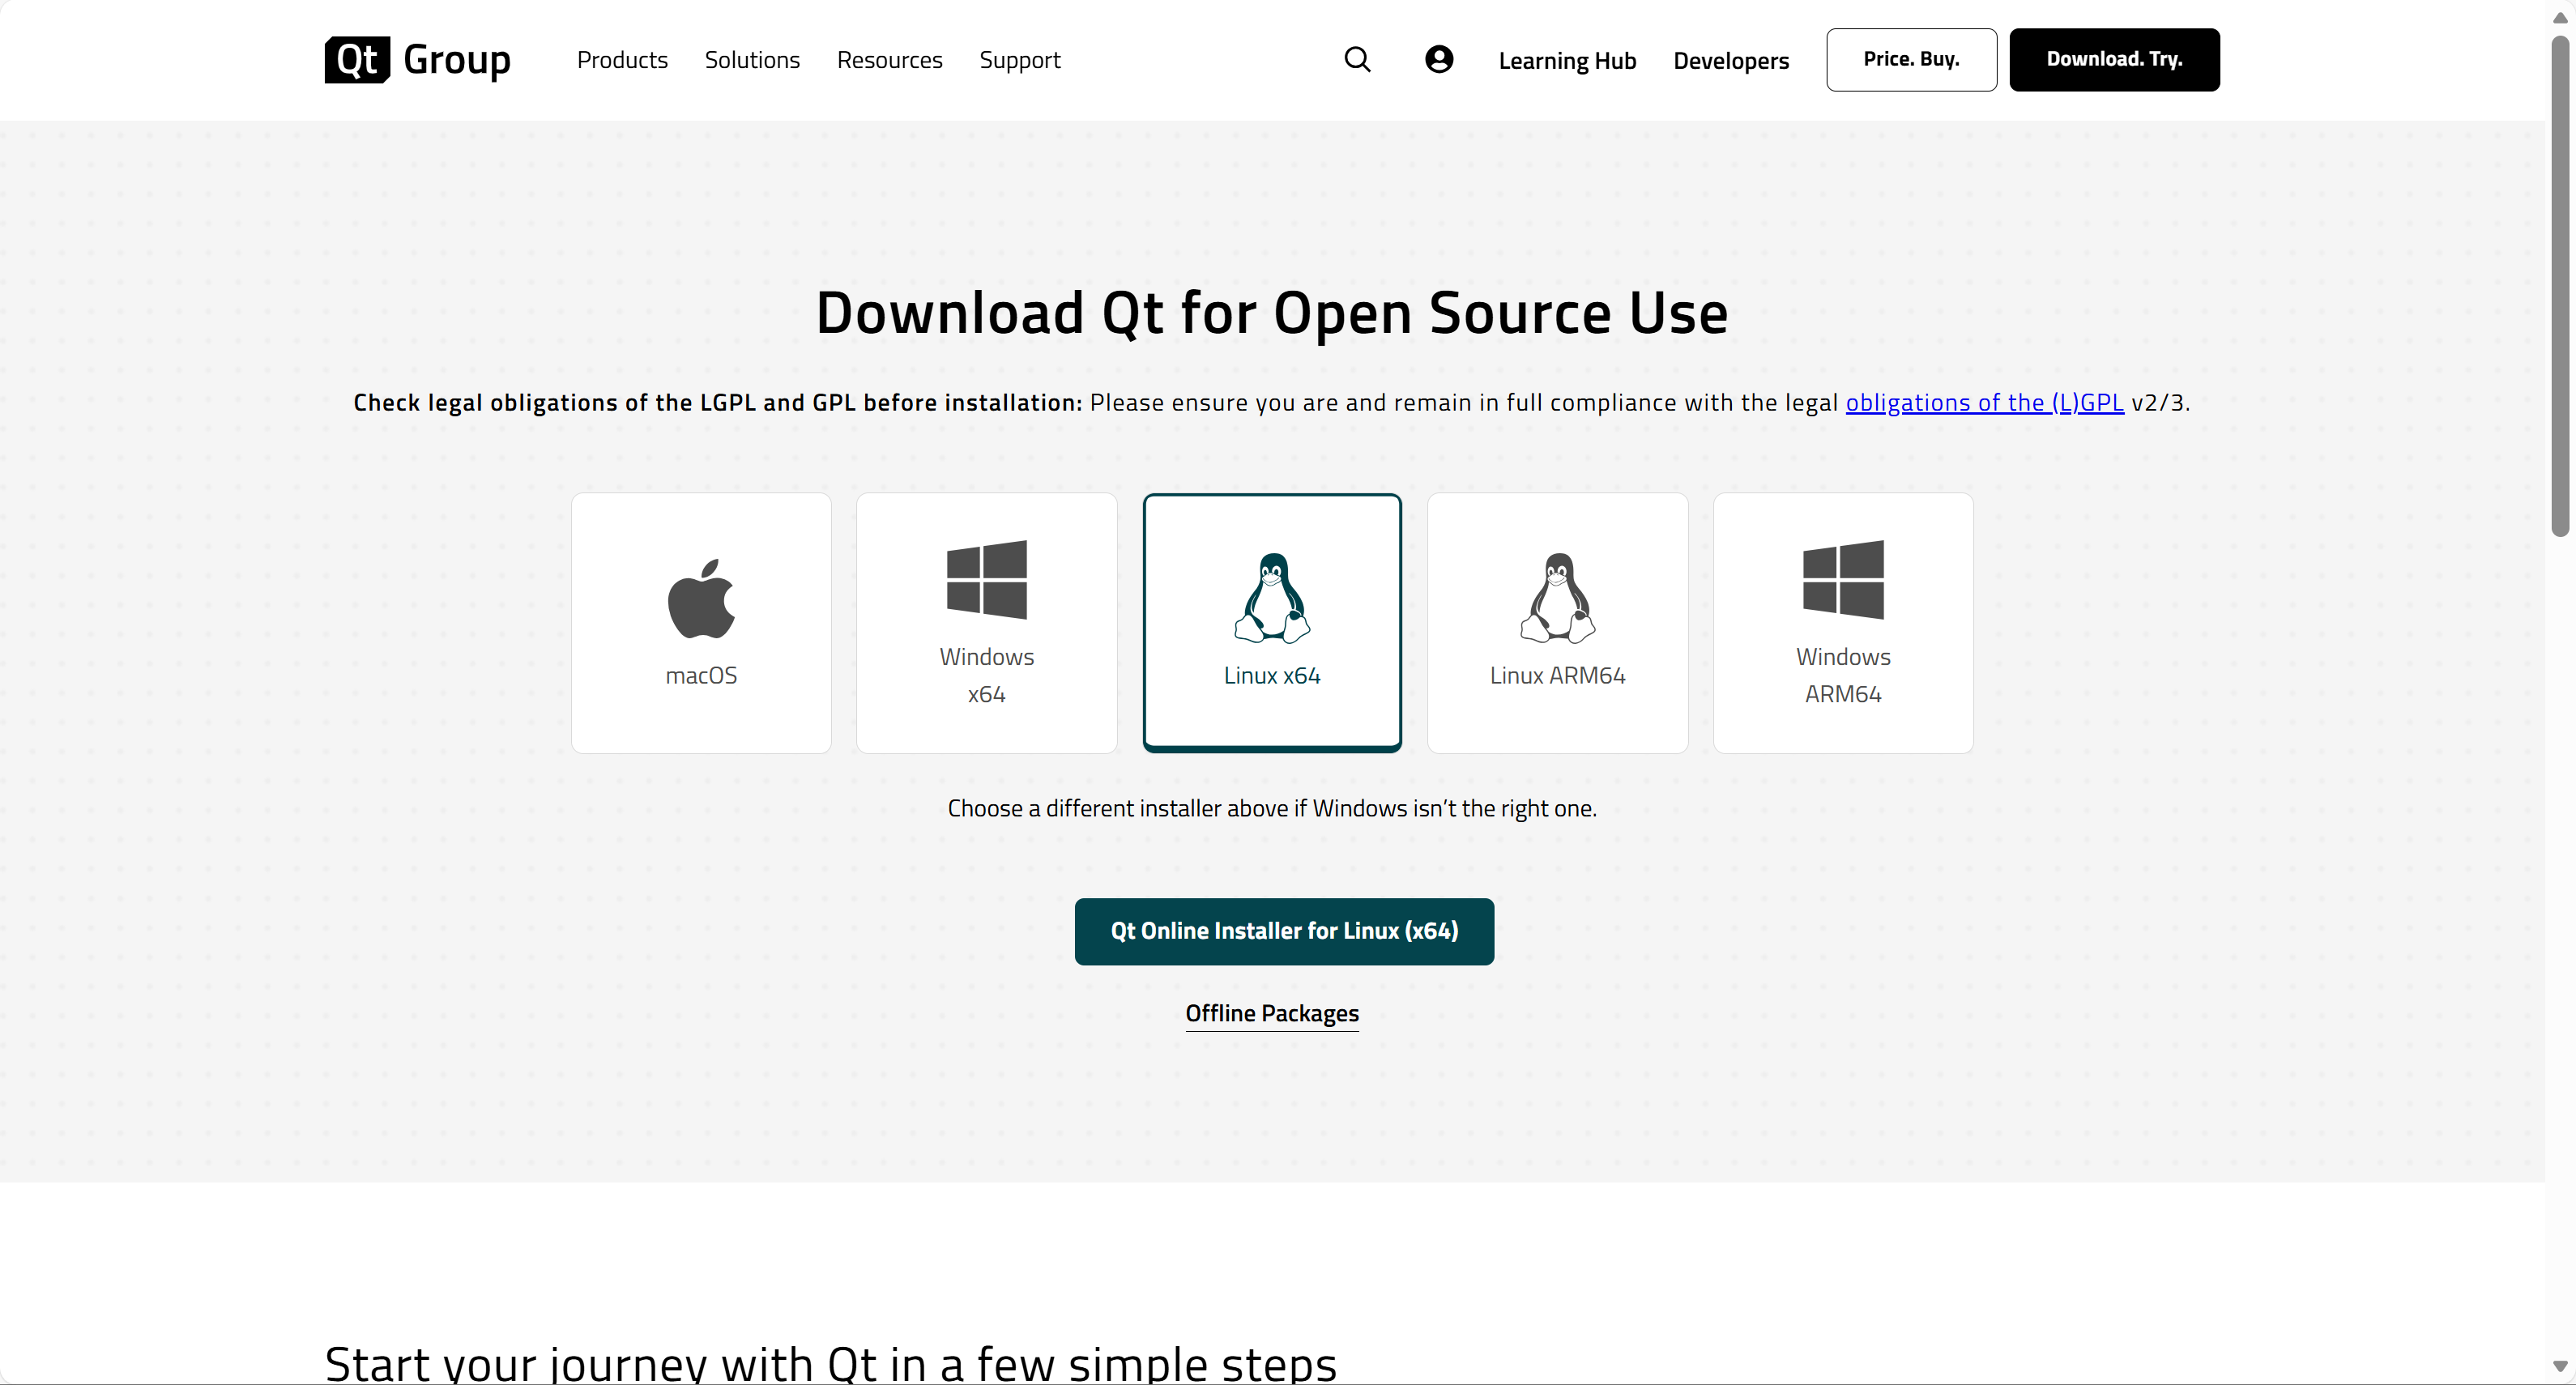Open the Offline Packages link
The width and height of the screenshot is (2576, 1385).
pos(1272,1013)
